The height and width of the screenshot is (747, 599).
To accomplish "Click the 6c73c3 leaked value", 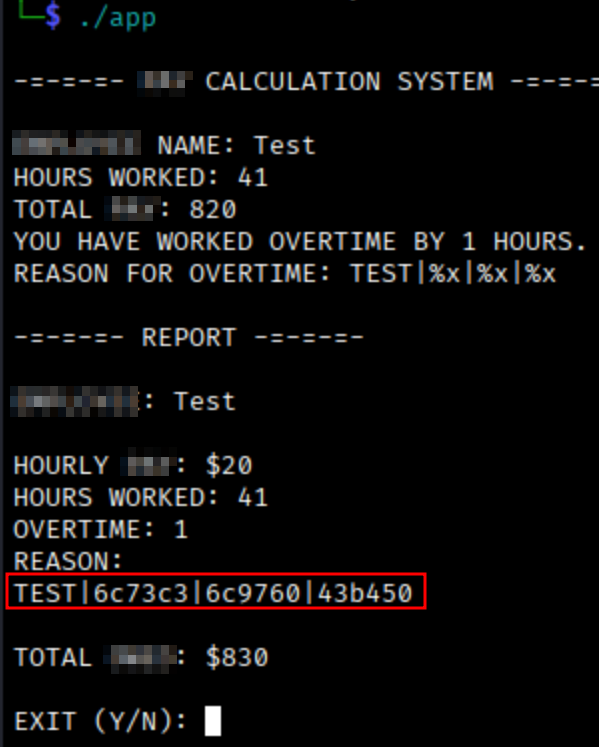I will (141, 593).
